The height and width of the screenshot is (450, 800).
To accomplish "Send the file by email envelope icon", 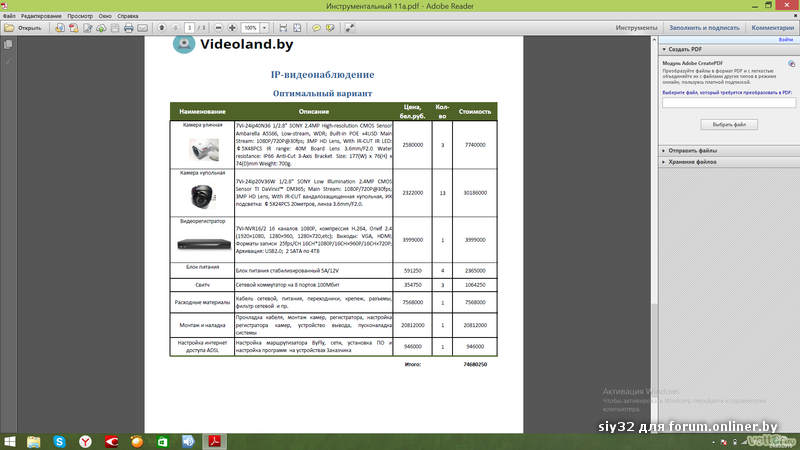I will 142,28.
